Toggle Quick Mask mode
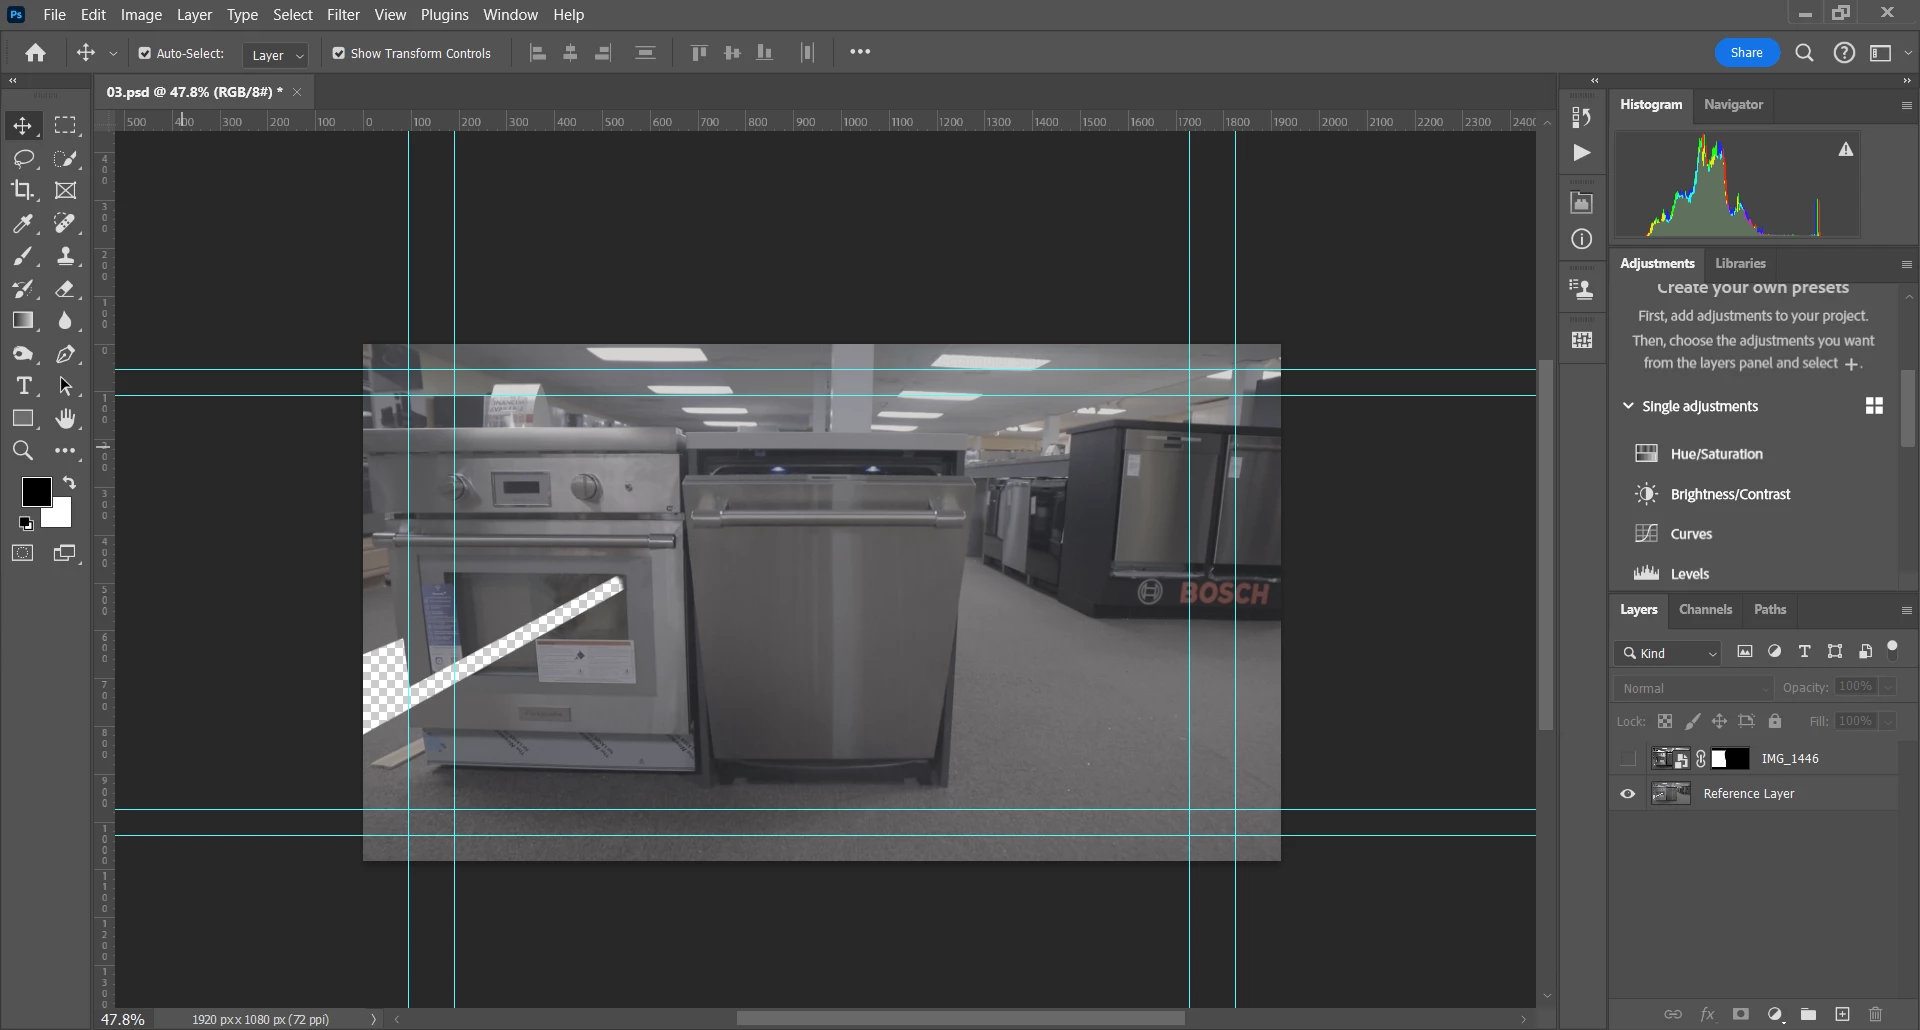This screenshot has height=1030, width=1920. point(22,553)
